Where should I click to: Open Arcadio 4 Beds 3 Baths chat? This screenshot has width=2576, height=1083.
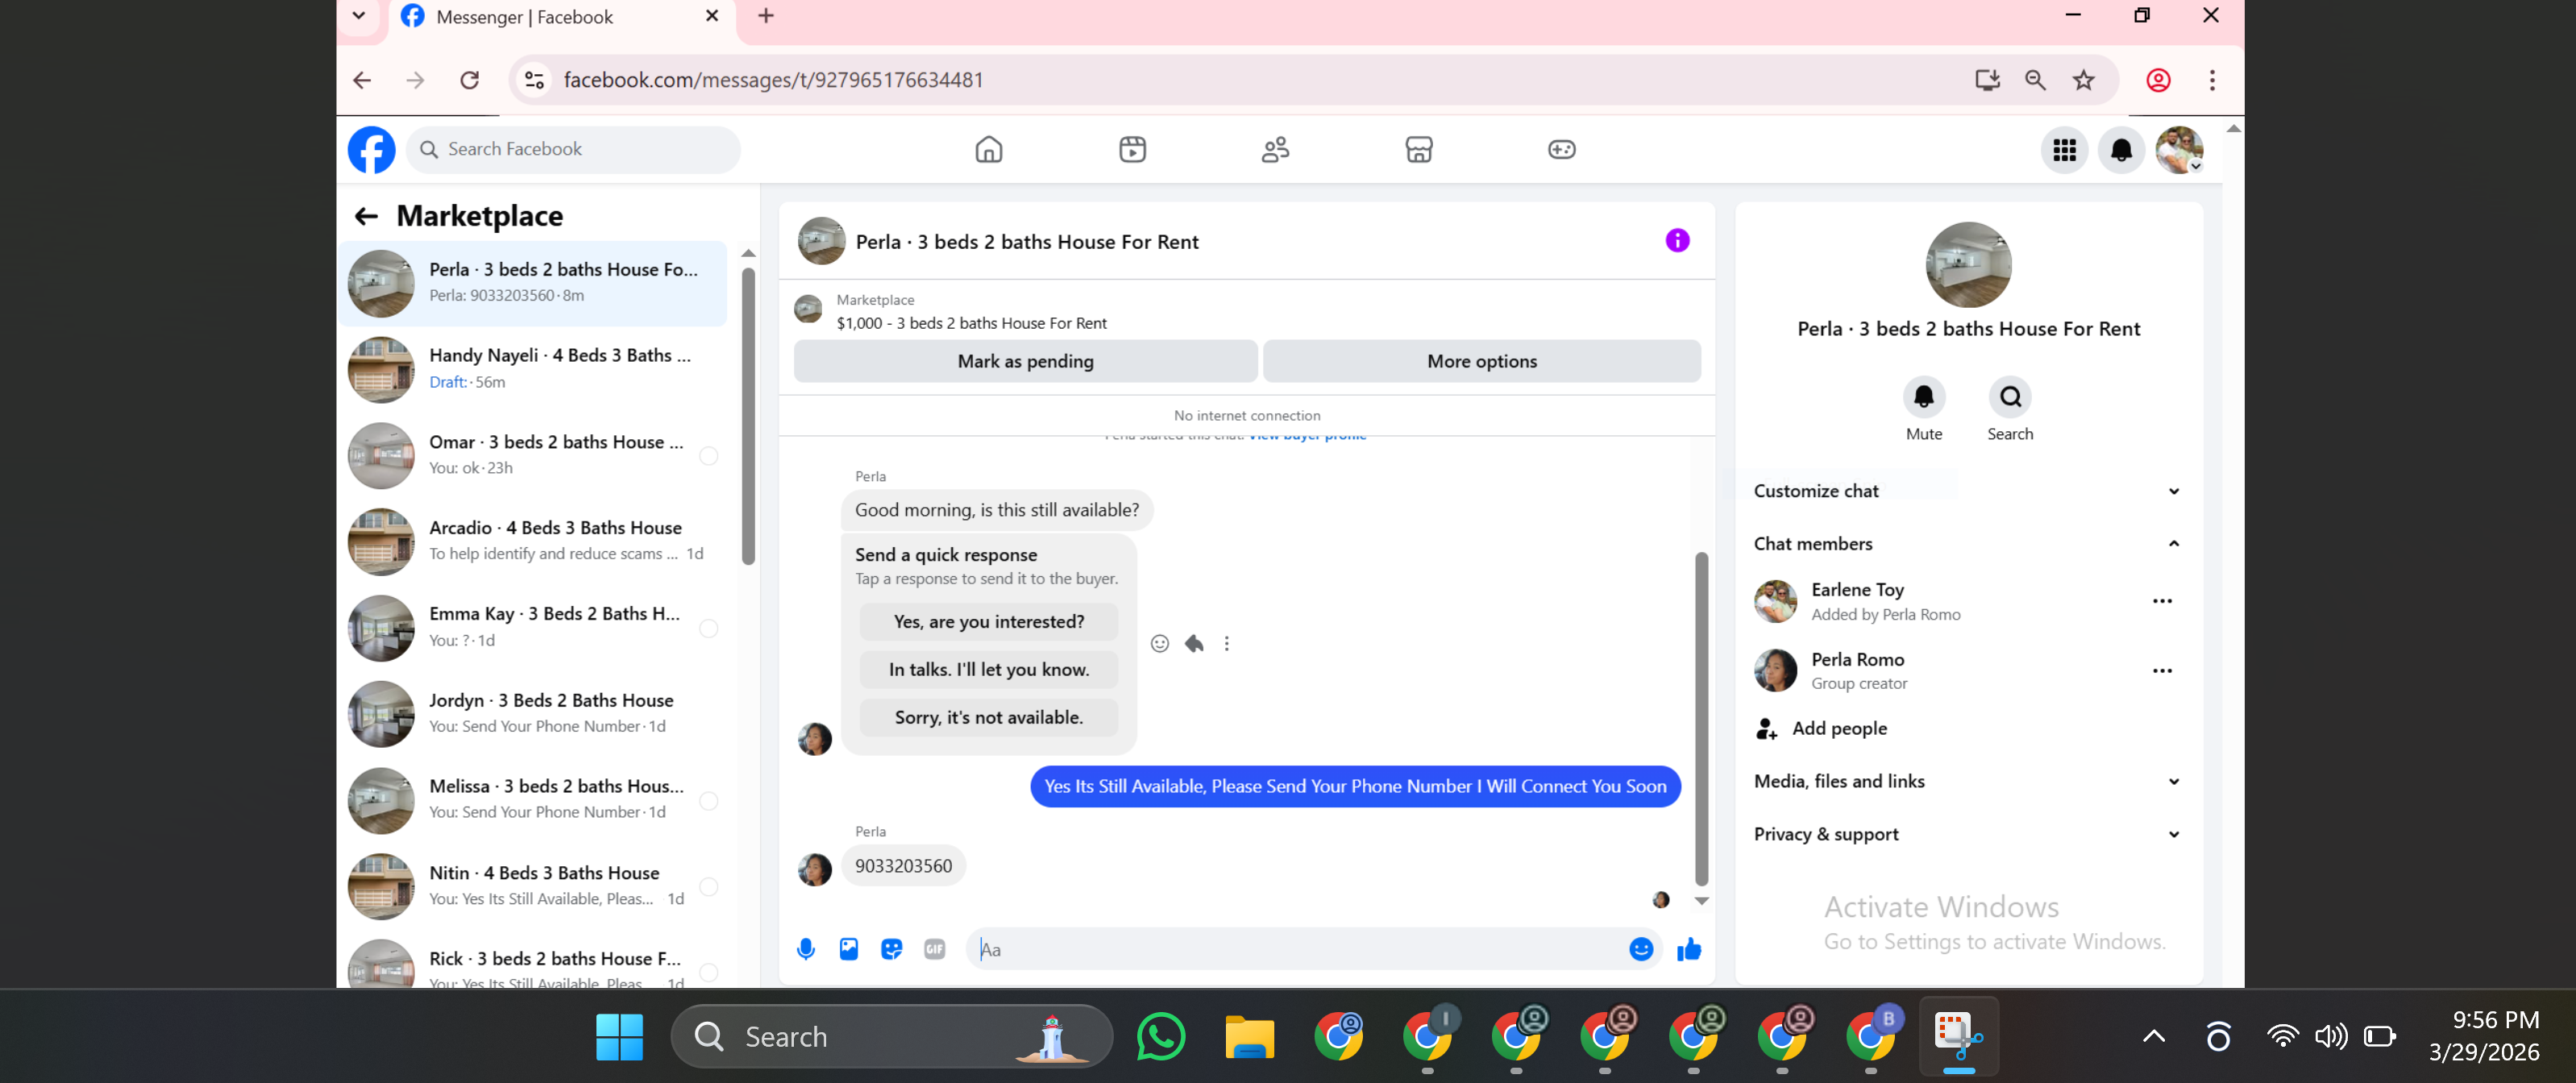533,541
